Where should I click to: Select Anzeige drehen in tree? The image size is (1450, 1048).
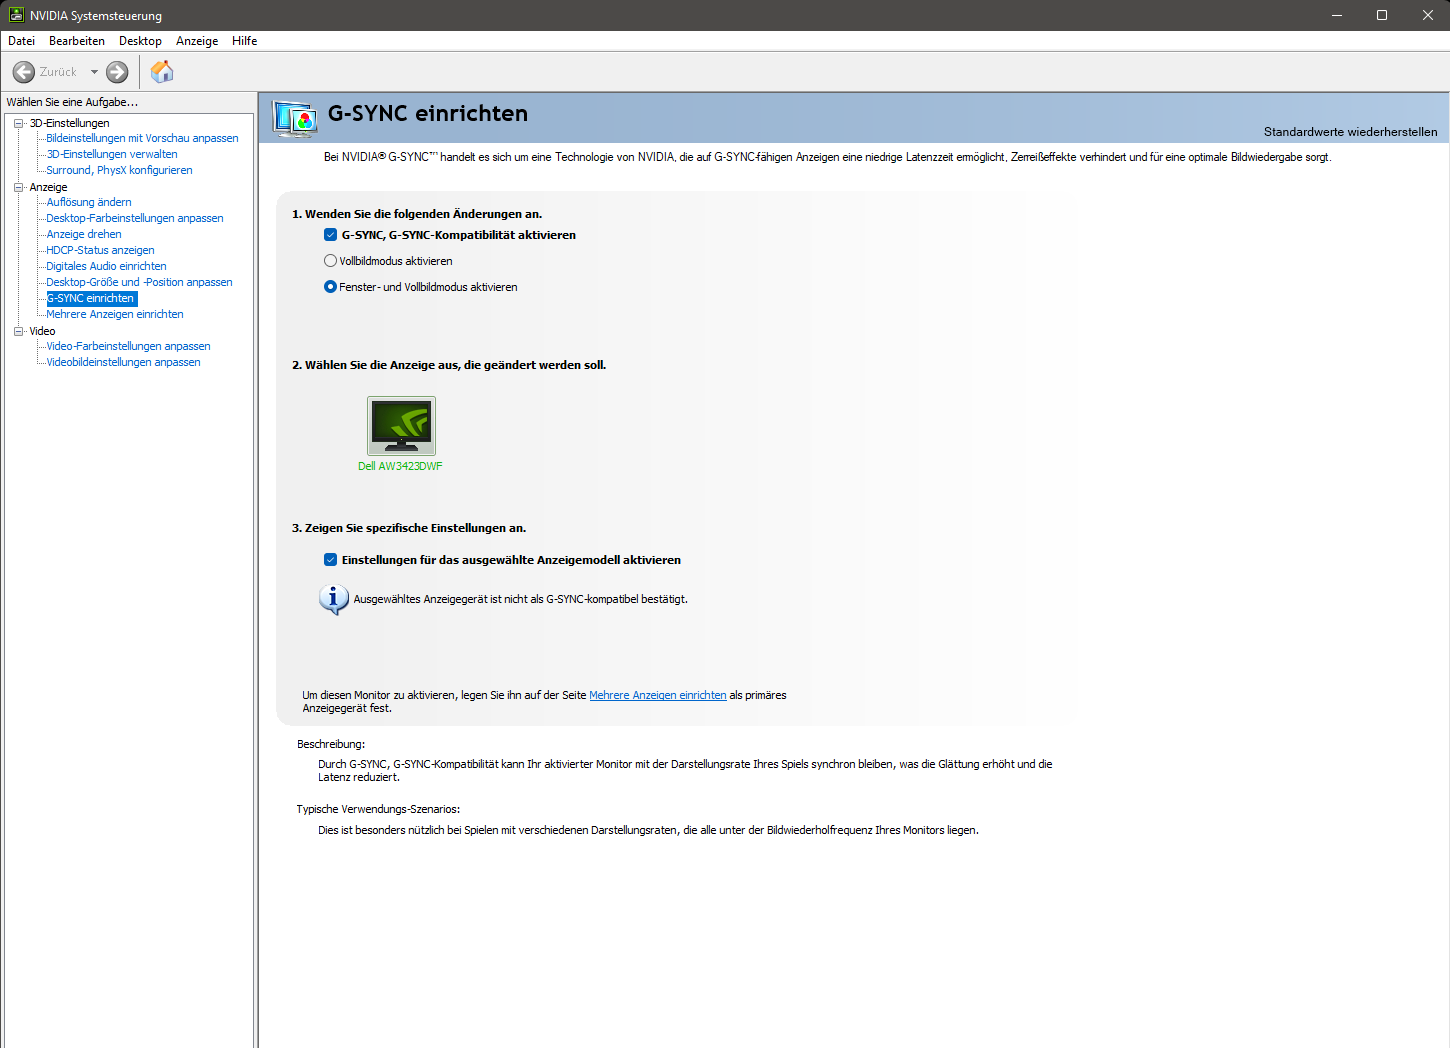(x=84, y=234)
